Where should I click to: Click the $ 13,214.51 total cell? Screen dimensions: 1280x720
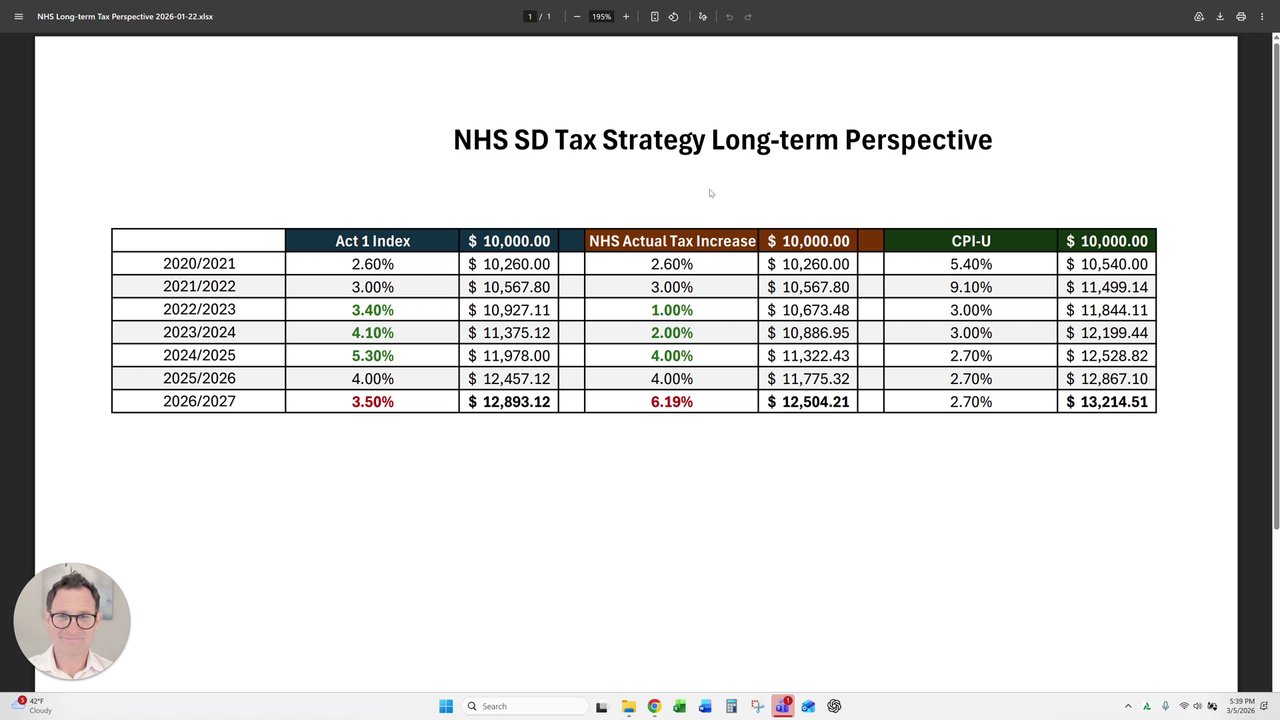[1107, 402]
